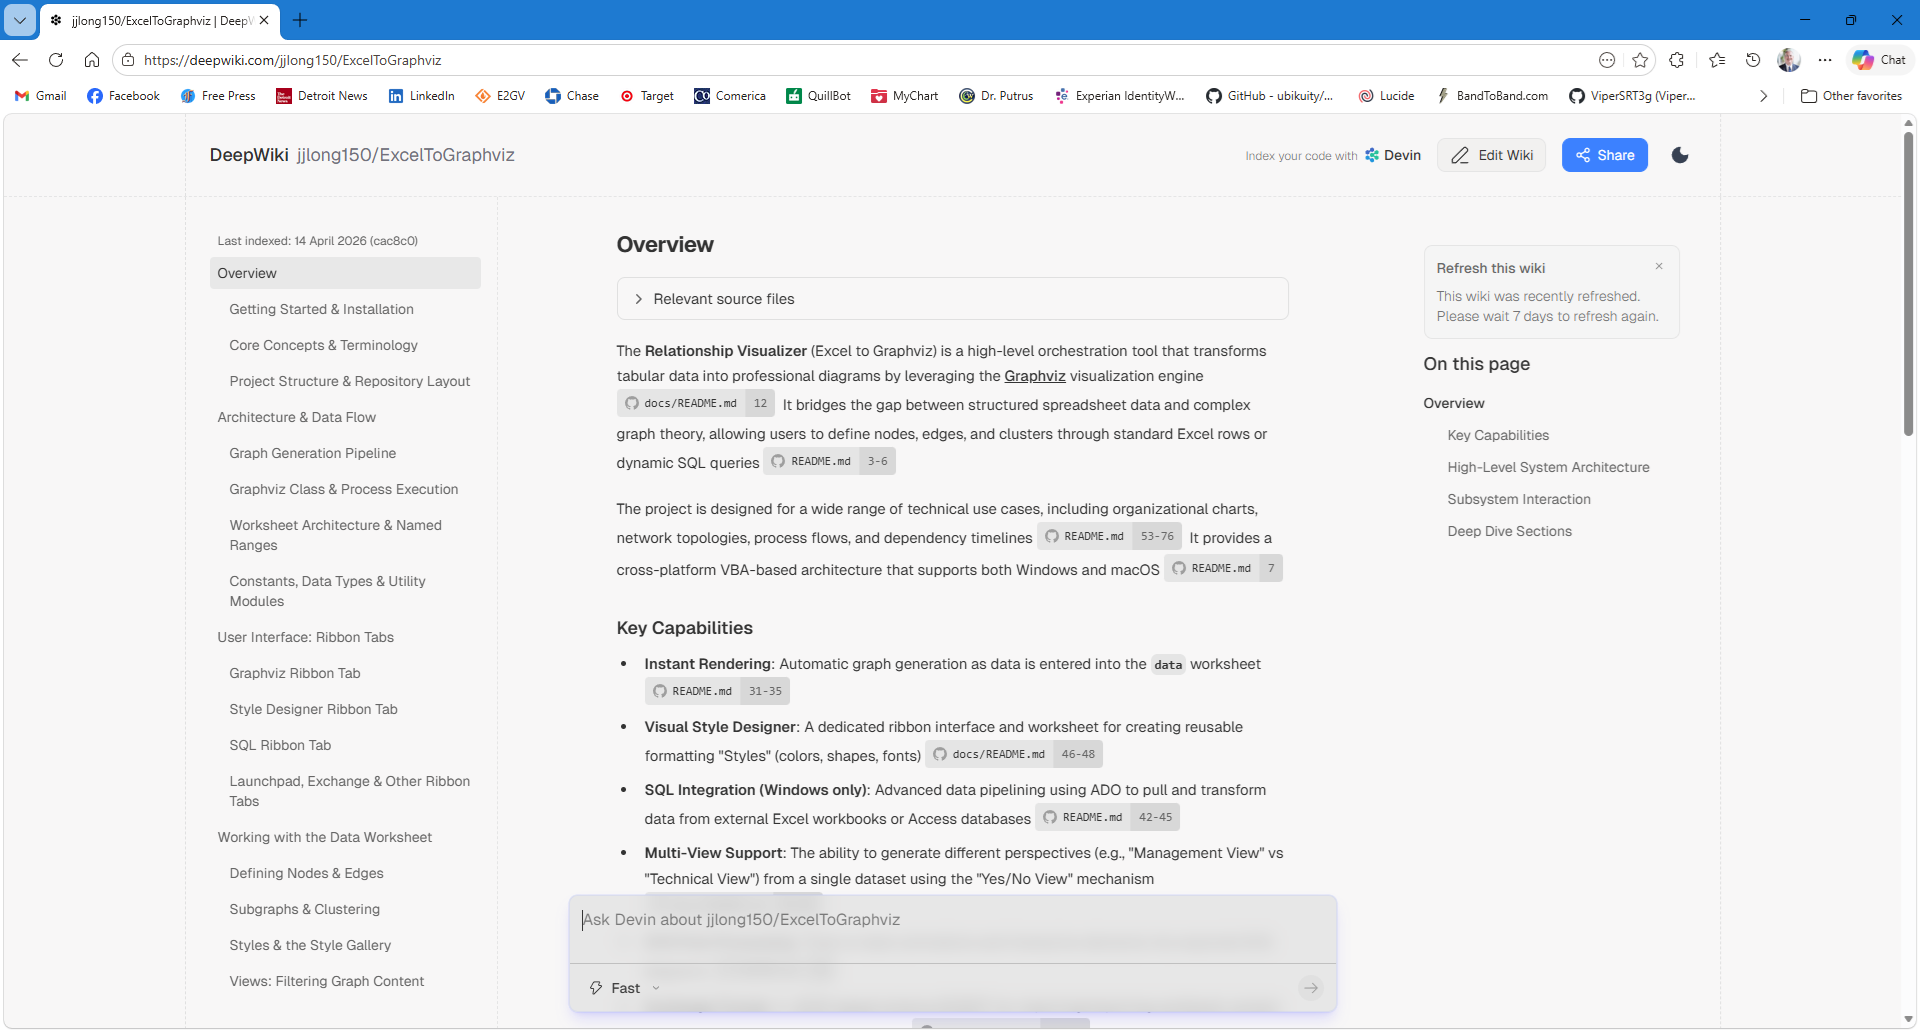This screenshot has height=1032, width=1920.
Task: Open the Graphviz hyperlink in overview text
Action: click(x=1034, y=376)
